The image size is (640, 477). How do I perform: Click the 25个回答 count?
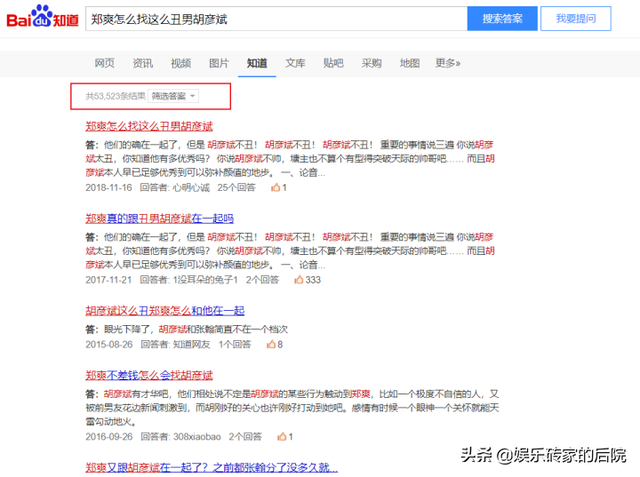tap(236, 188)
